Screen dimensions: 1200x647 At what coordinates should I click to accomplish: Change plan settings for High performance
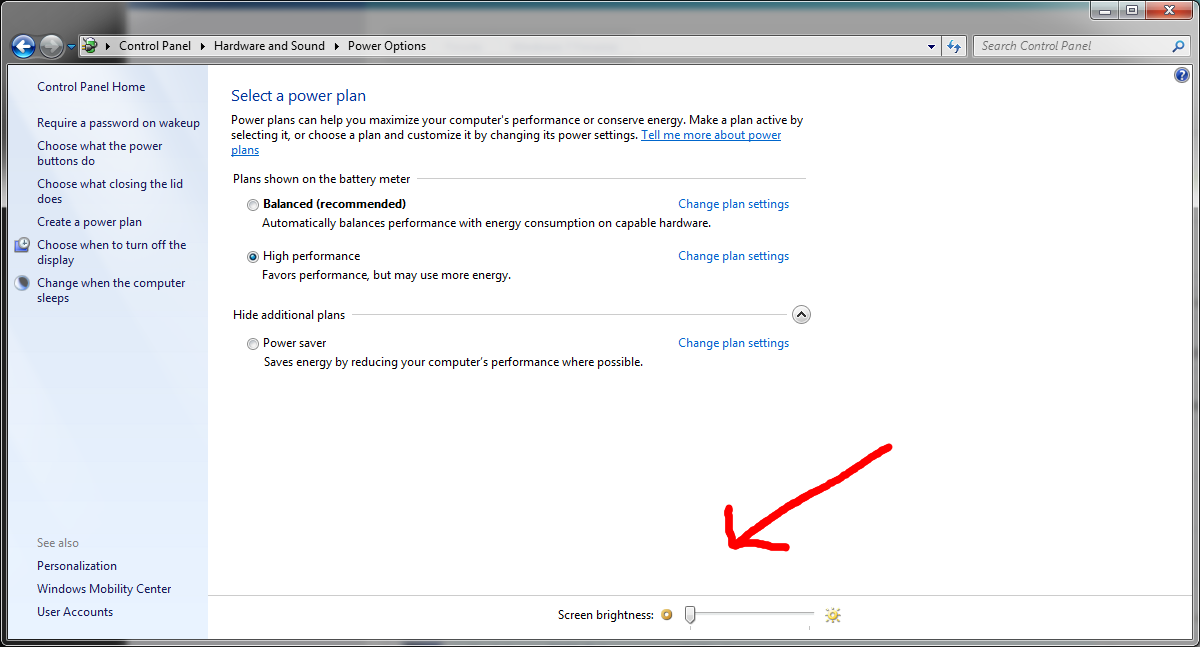pyautogui.click(x=733, y=256)
